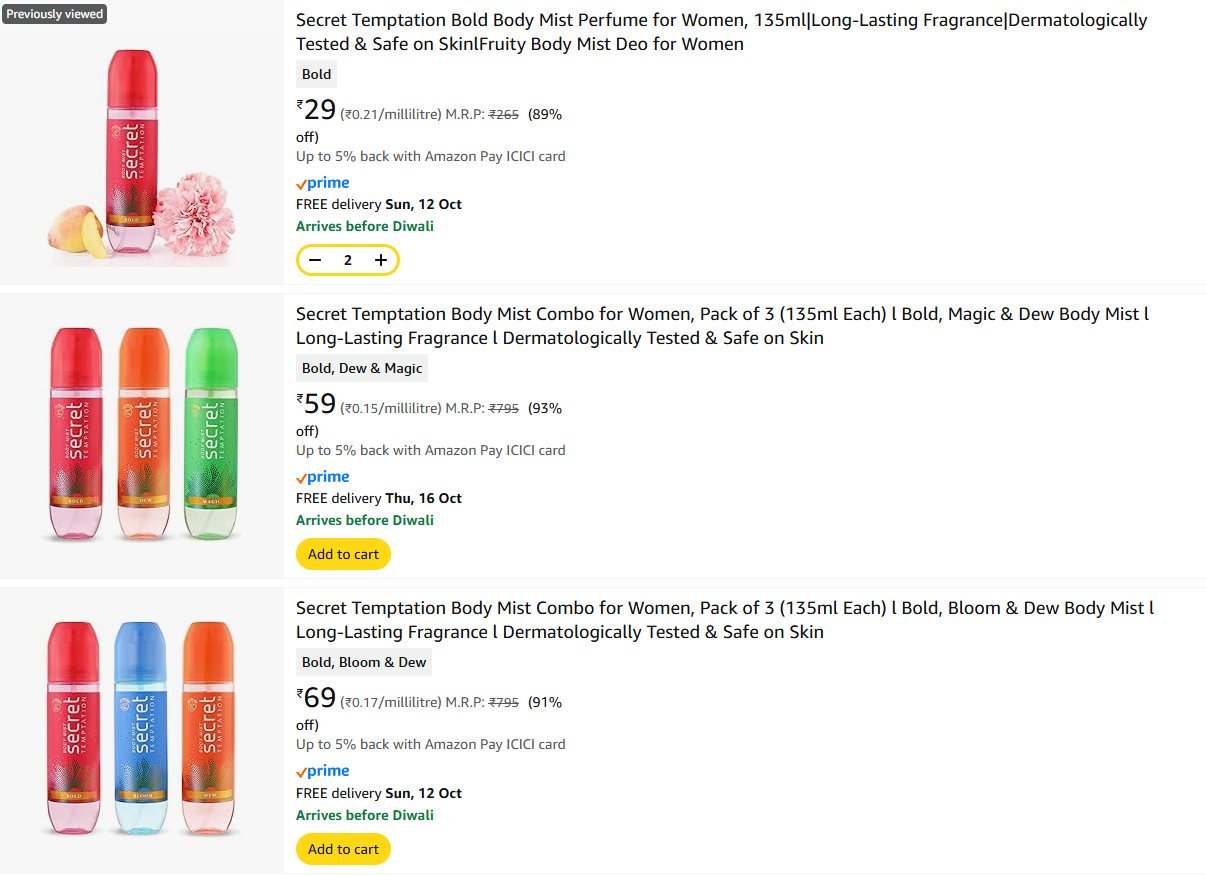The height and width of the screenshot is (876, 1206).
Task: Click the Prime logo on Bold Body Mist
Action: (323, 183)
